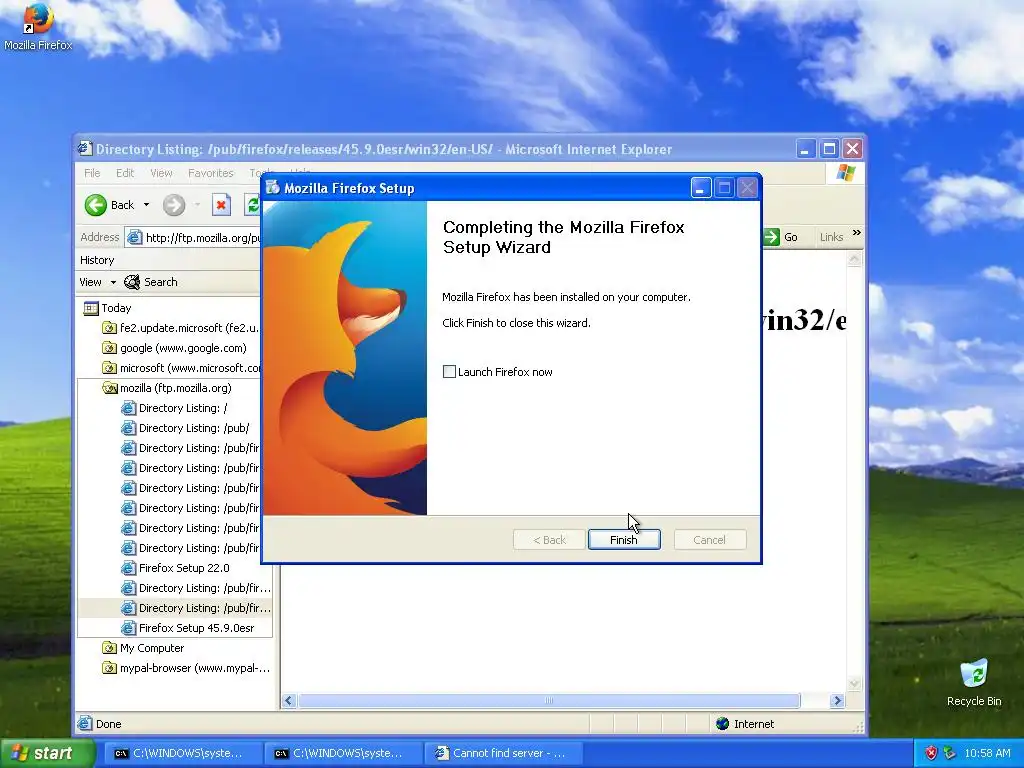Click the page icon in IE status bar

pyautogui.click(x=85, y=724)
